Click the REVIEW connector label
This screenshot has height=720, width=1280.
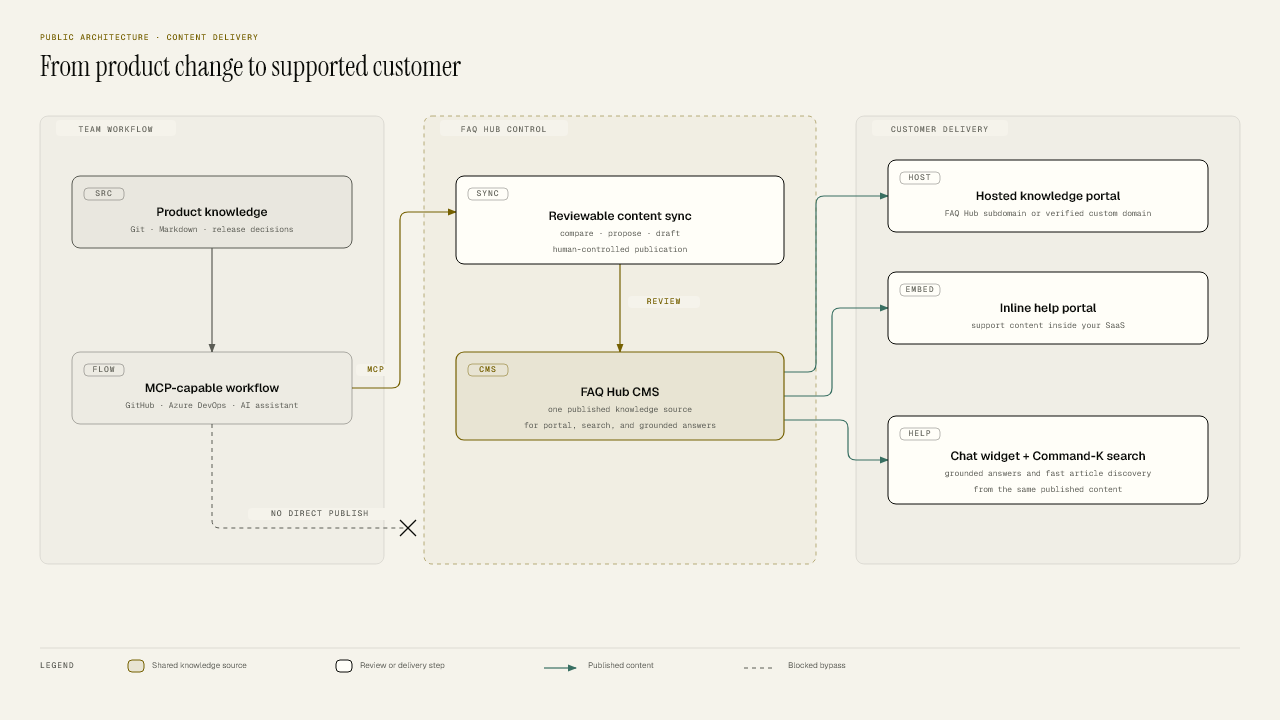point(663,302)
